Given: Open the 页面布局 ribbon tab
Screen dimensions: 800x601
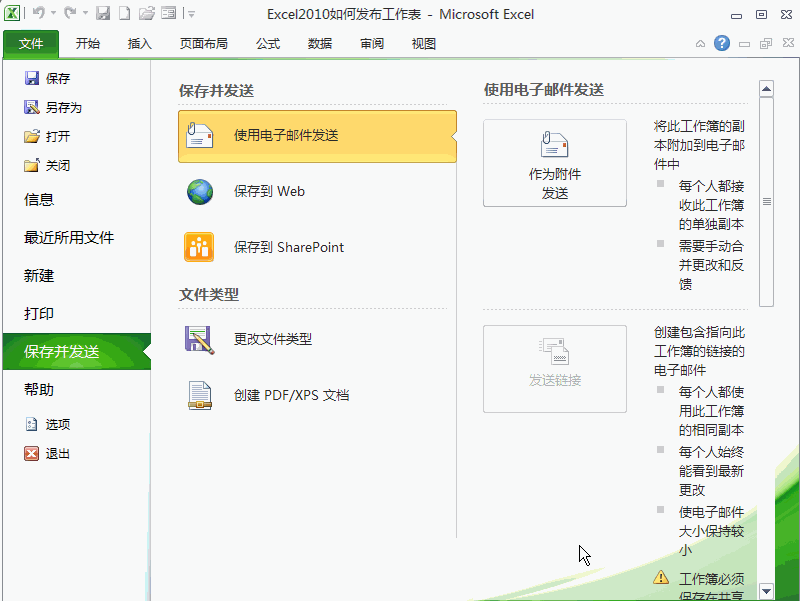Looking at the screenshot, I should (x=204, y=44).
